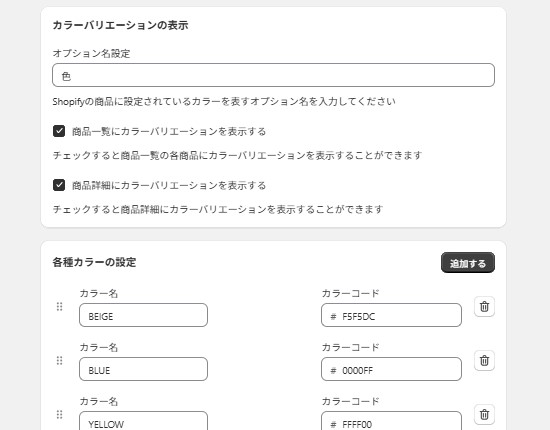Viewport: 550px width, 430px height.
Task: Focus the BLUE color name field
Action: tap(143, 369)
